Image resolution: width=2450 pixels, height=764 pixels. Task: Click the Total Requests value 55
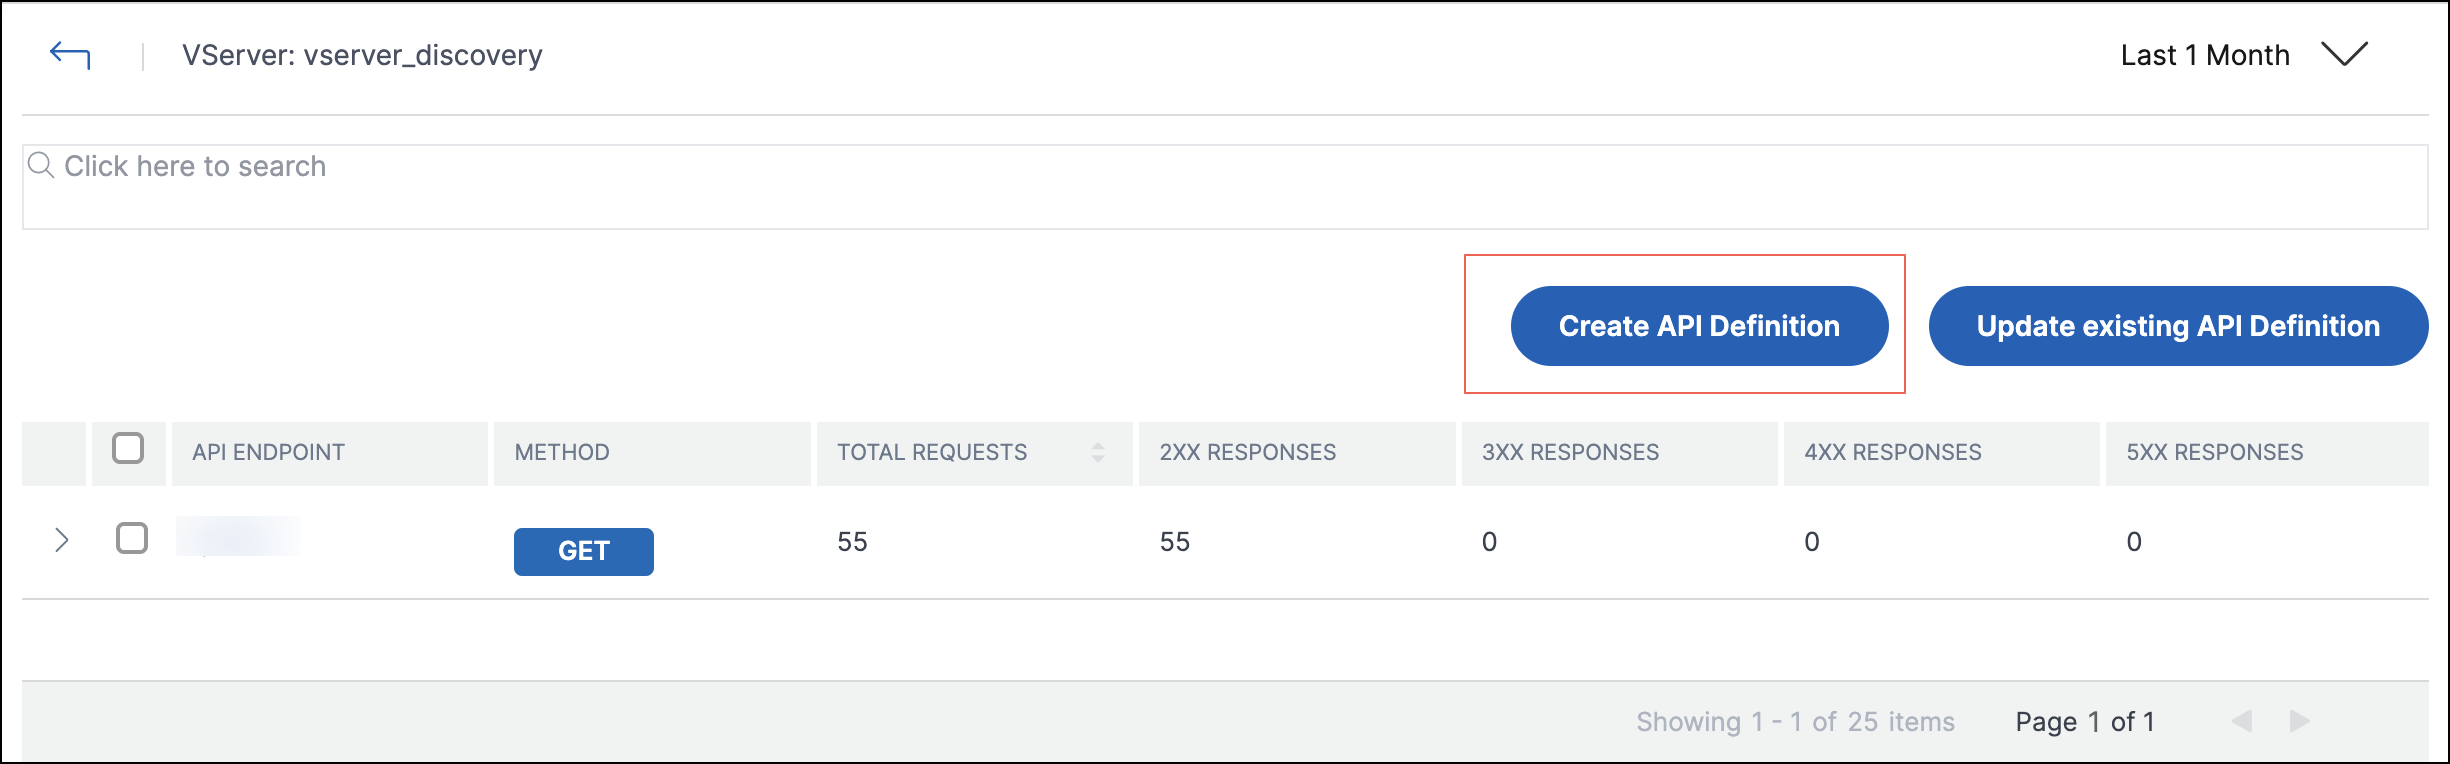pyautogui.click(x=852, y=542)
